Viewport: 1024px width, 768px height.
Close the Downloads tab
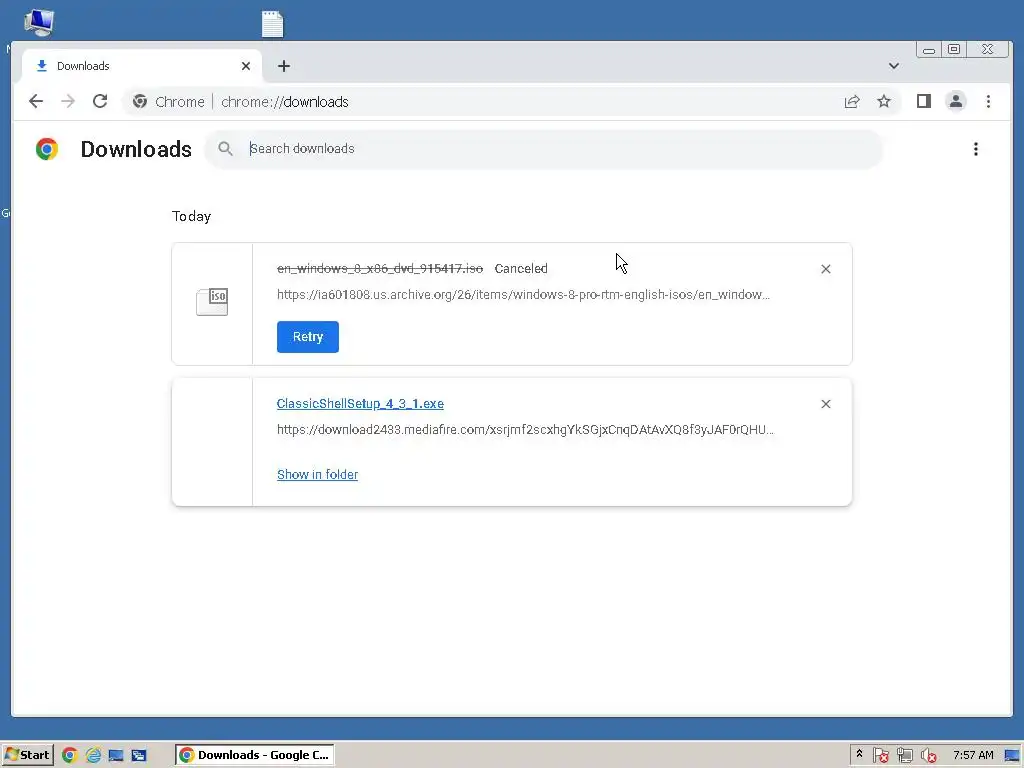point(246,66)
